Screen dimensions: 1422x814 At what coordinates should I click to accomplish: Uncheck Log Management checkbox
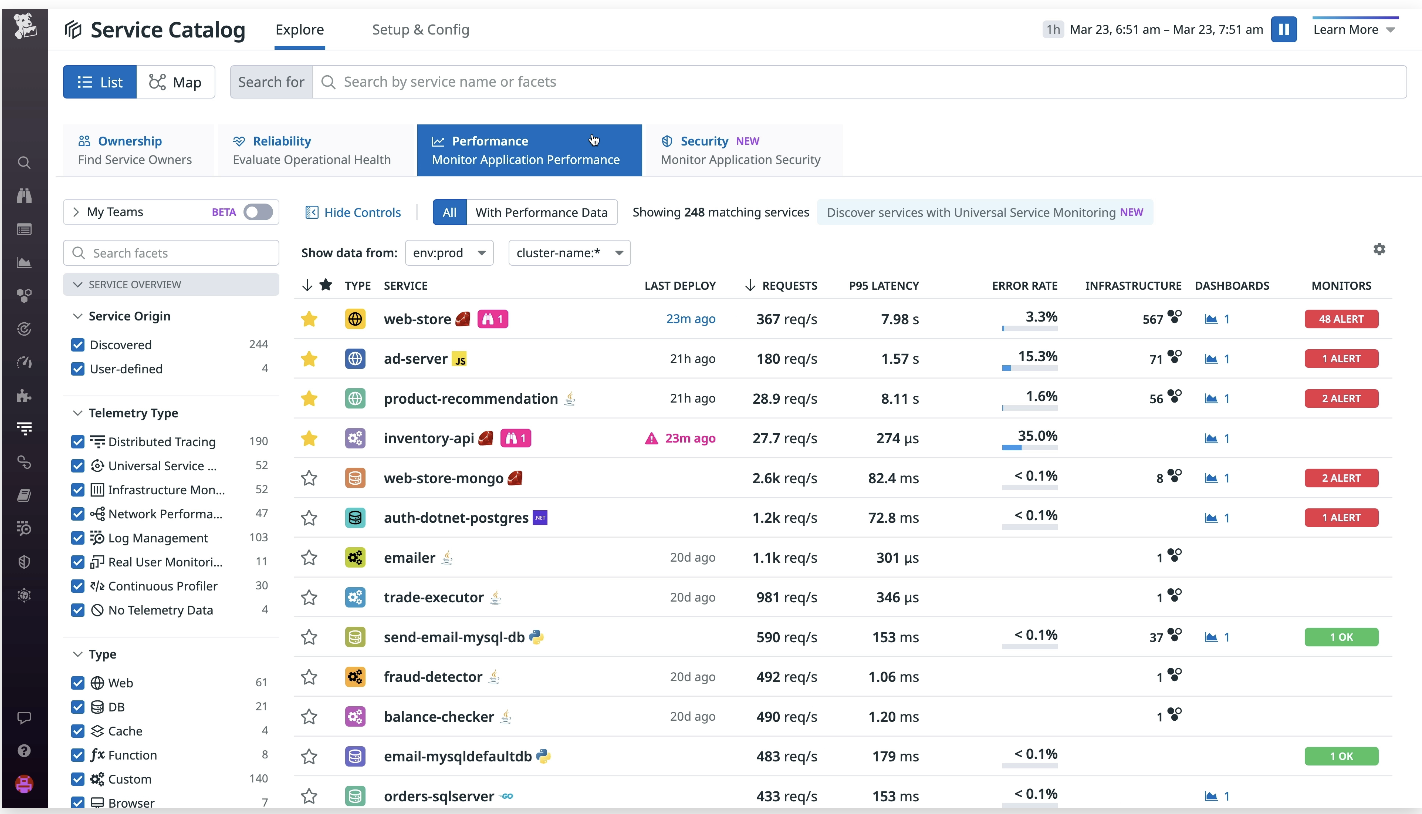[78, 538]
